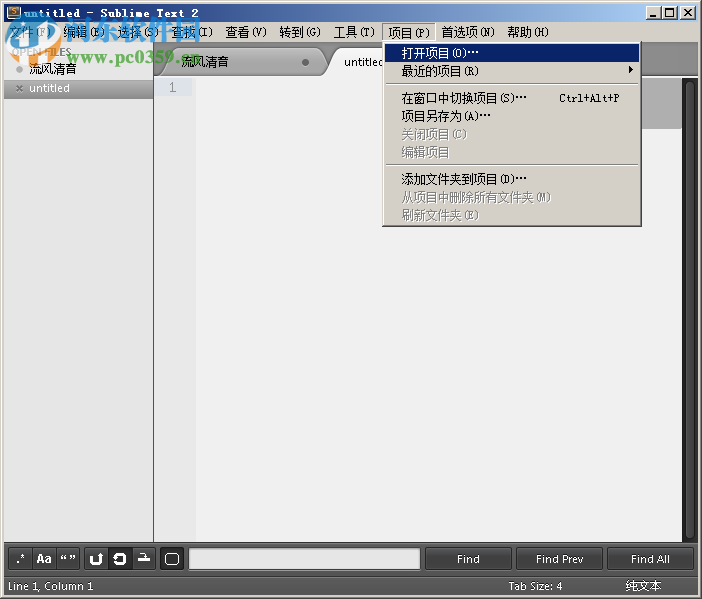Image resolution: width=702 pixels, height=599 pixels.
Task: Open the 文件(F) menu
Action: pos(31,32)
